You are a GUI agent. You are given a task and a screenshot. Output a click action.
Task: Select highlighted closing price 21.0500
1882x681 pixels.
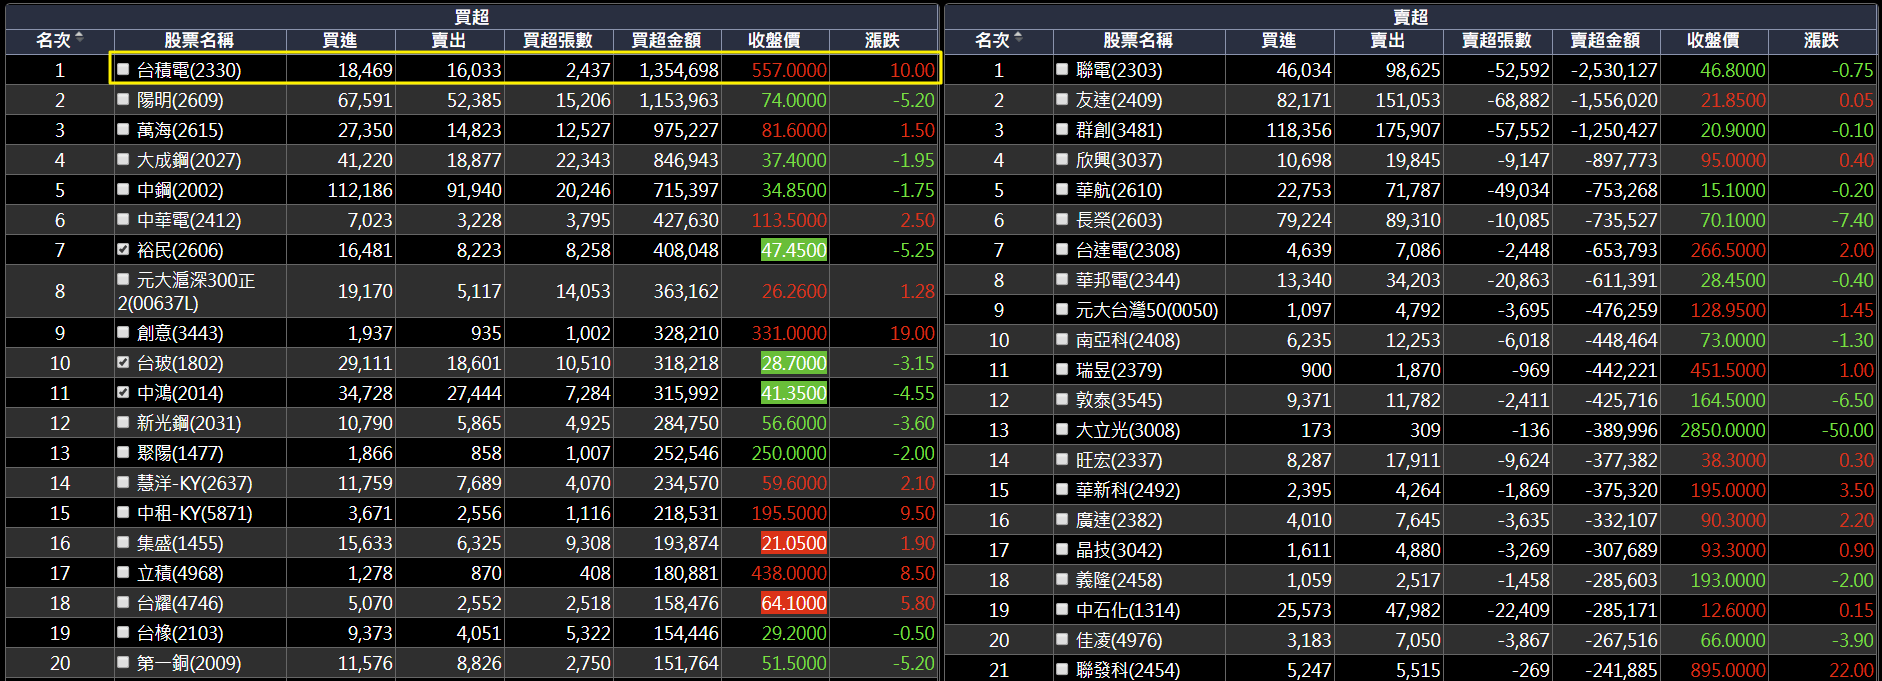794,543
